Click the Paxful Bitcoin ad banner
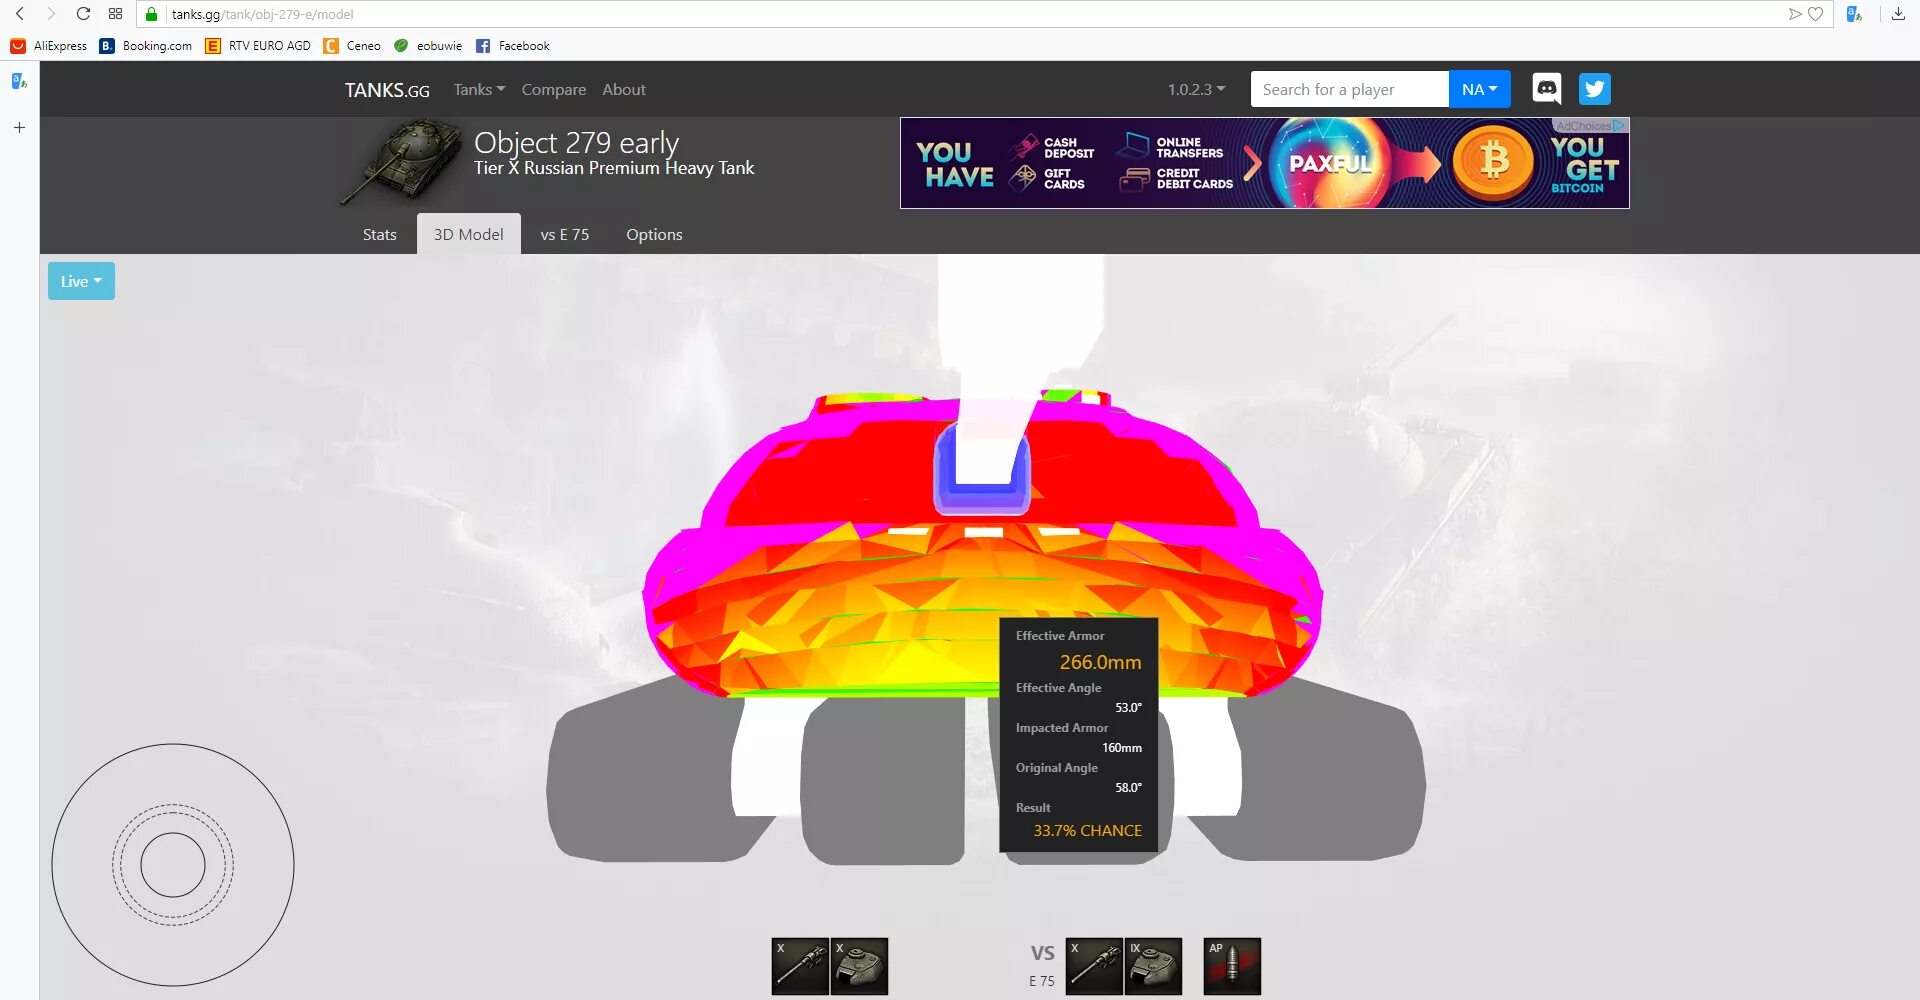 pos(1264,163)
